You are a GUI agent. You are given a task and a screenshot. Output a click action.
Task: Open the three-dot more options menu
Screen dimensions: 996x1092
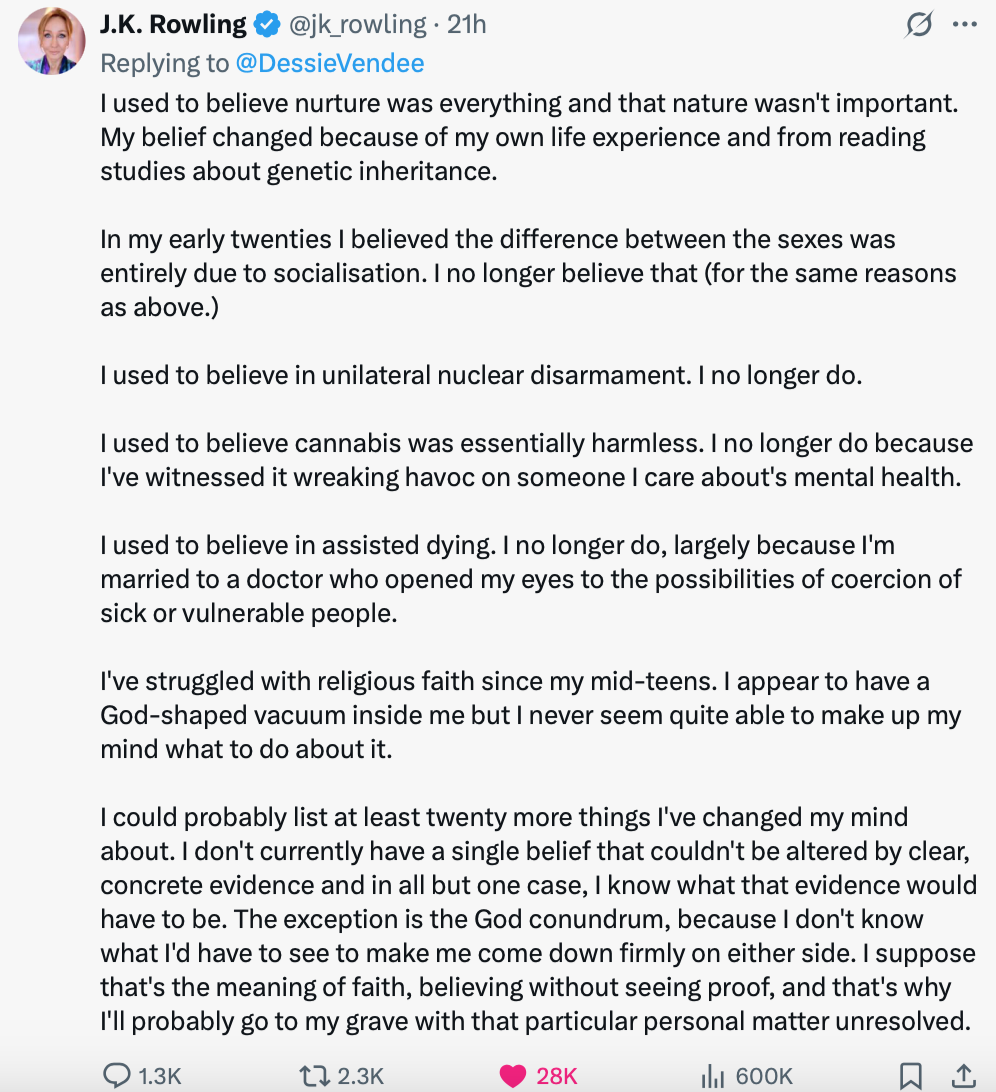965,24
